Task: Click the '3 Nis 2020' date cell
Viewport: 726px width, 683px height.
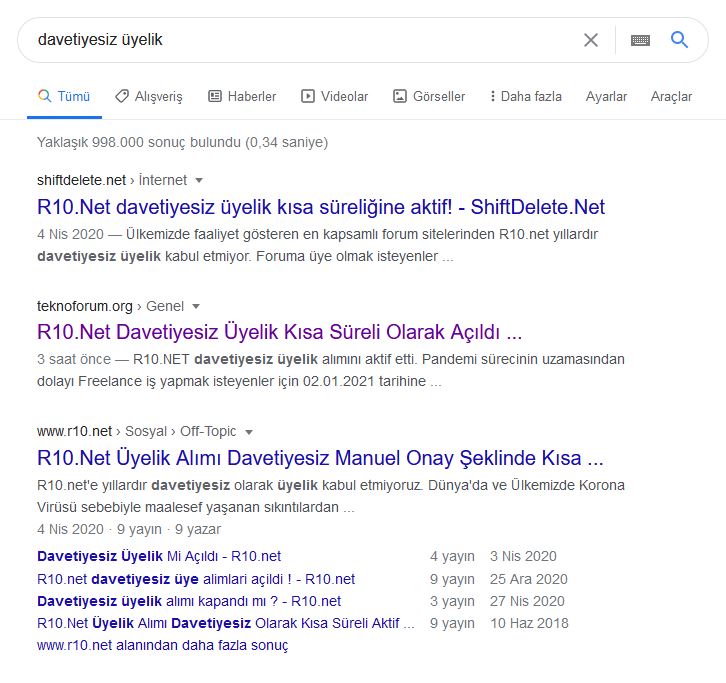Action: 523,556
